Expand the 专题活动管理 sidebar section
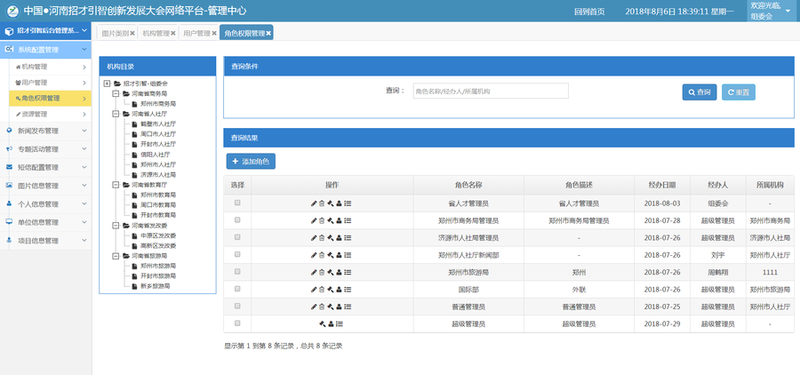Image resolution: width=800 pixels, height=375 pixels. 45,149
